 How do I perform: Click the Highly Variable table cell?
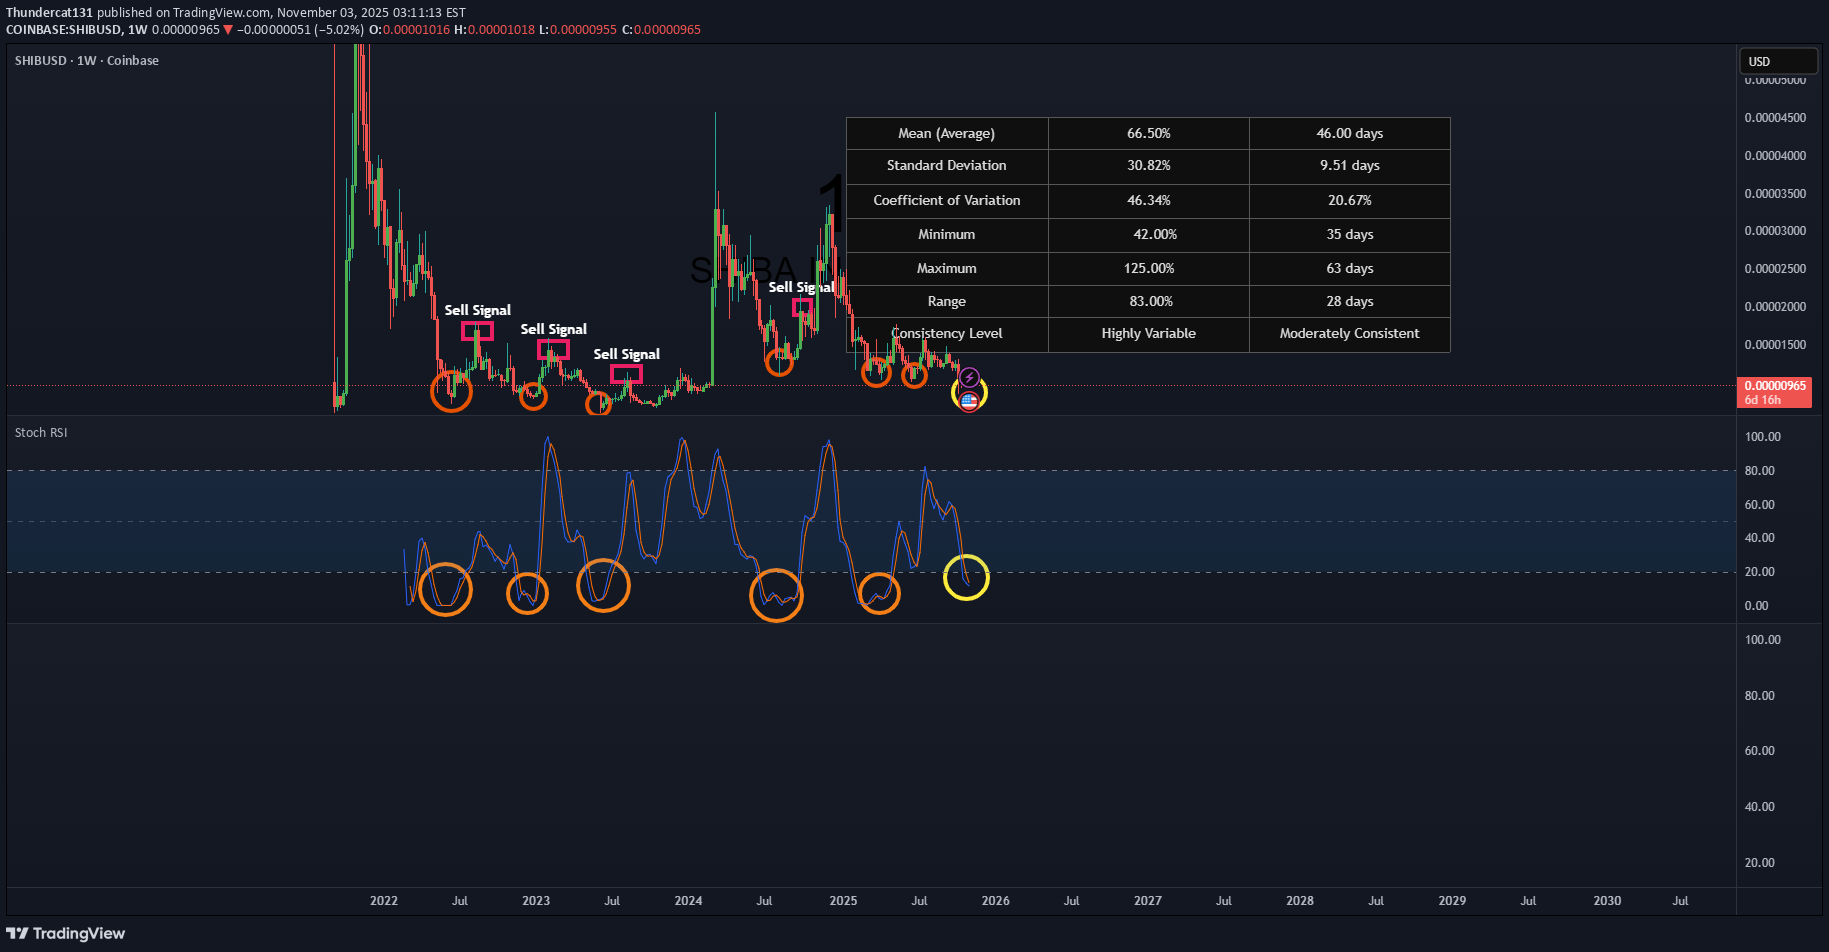click(x=1148, y=334)
